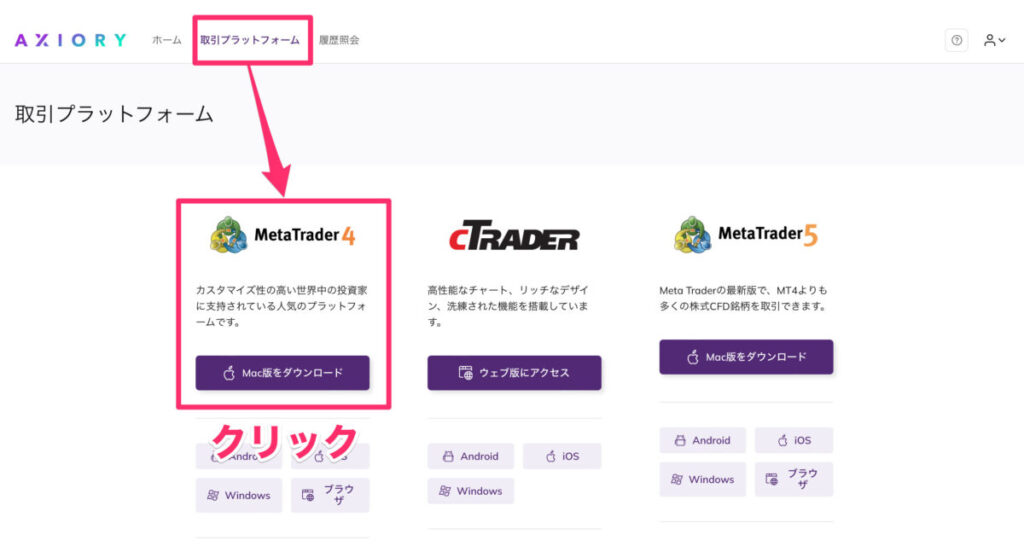Choose the browser version for MetaTrader 4
This screenshot has width=1024, height=546.
tap(330, 495)
